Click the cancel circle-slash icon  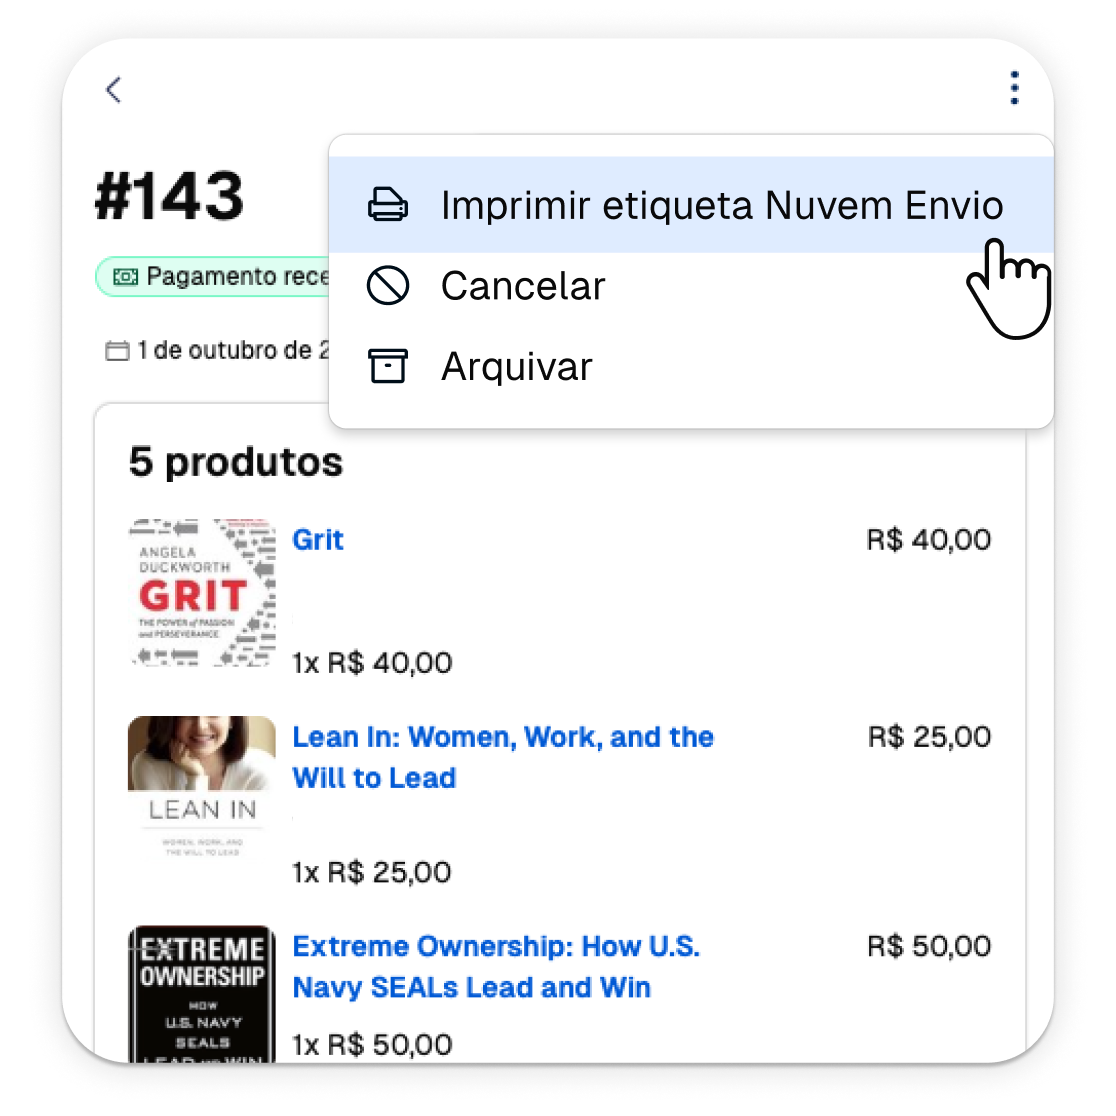point(388,285)
